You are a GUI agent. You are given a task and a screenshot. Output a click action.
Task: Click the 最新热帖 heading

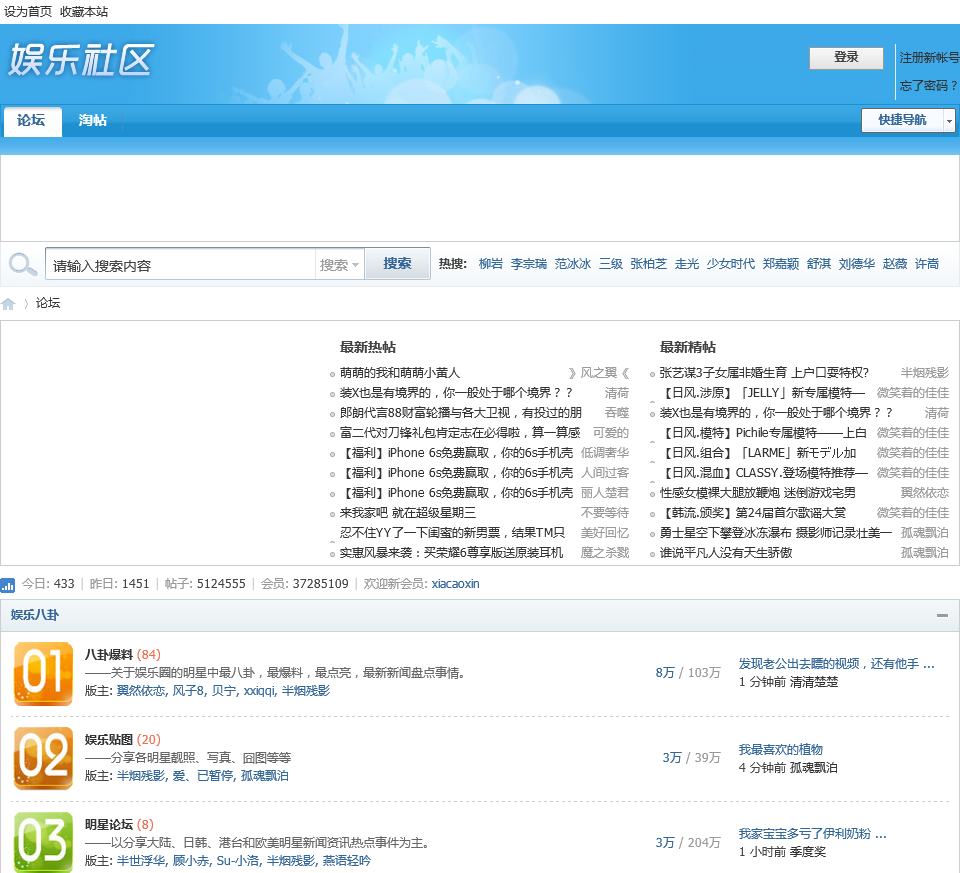[x=368, y=348]
